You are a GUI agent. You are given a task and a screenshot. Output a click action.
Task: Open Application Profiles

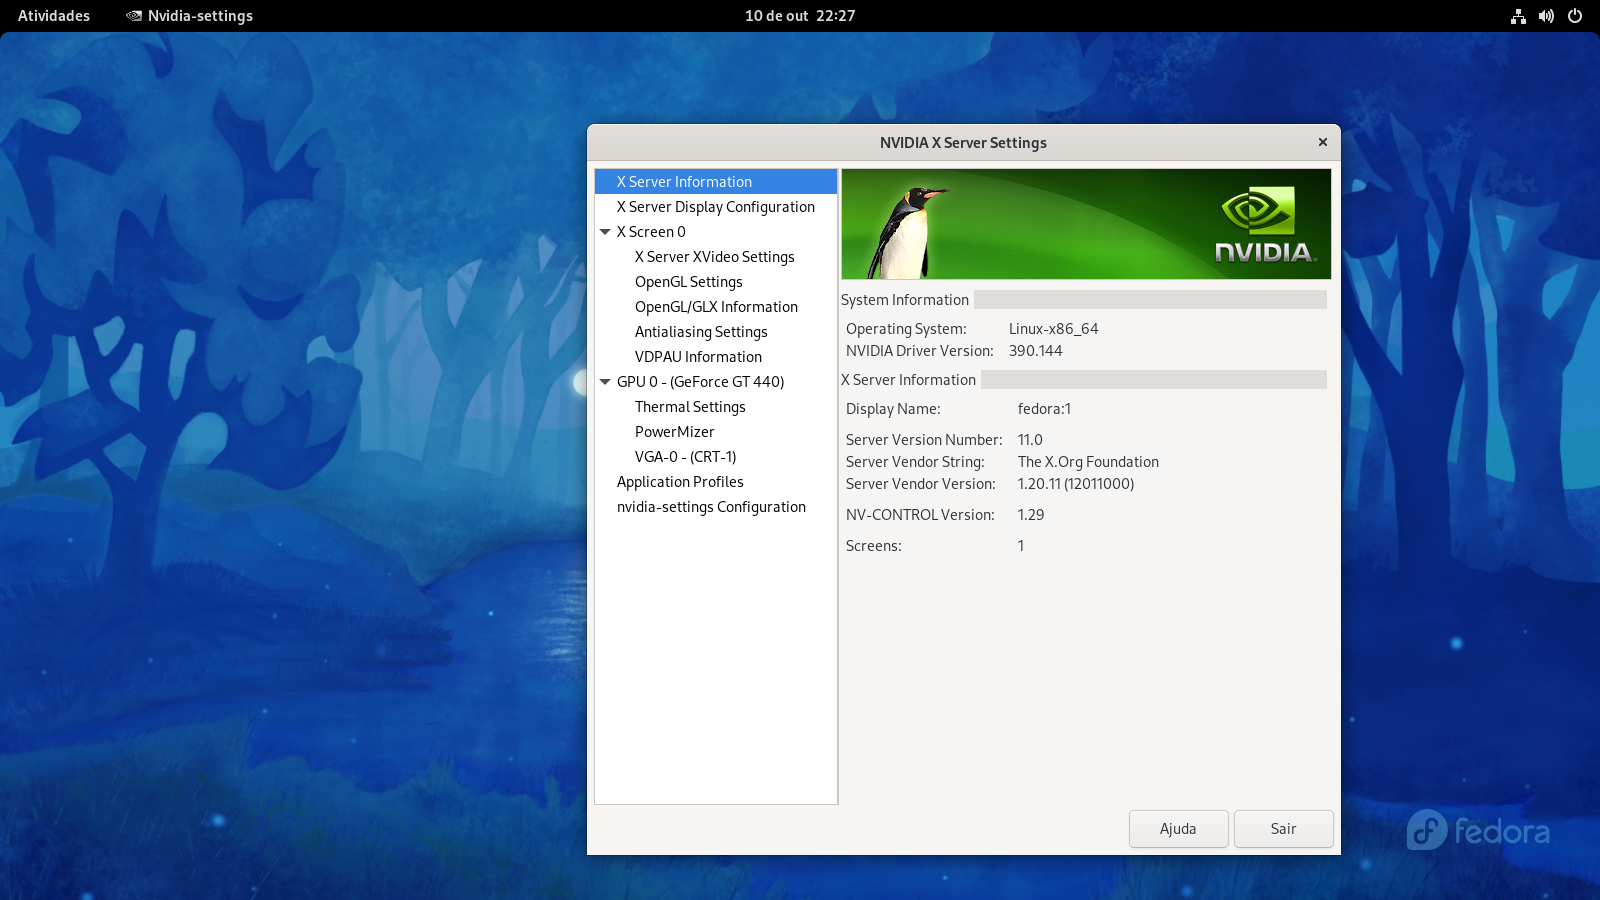point(680,482)
